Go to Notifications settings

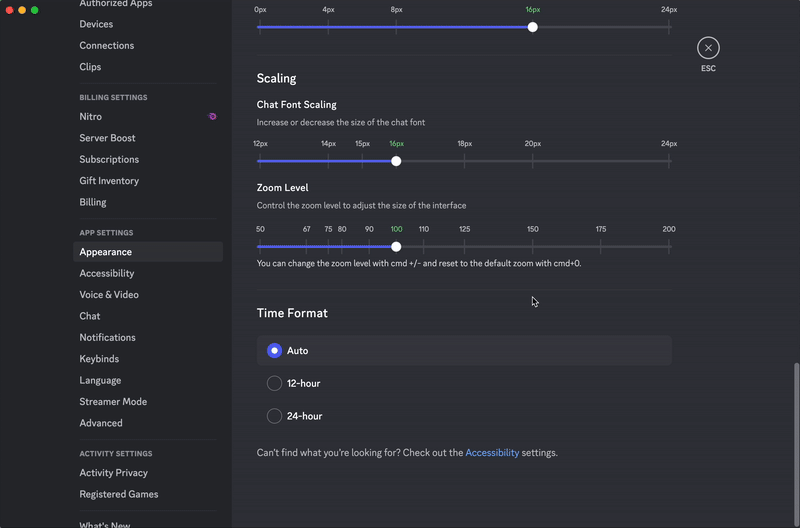coord(107,338)
